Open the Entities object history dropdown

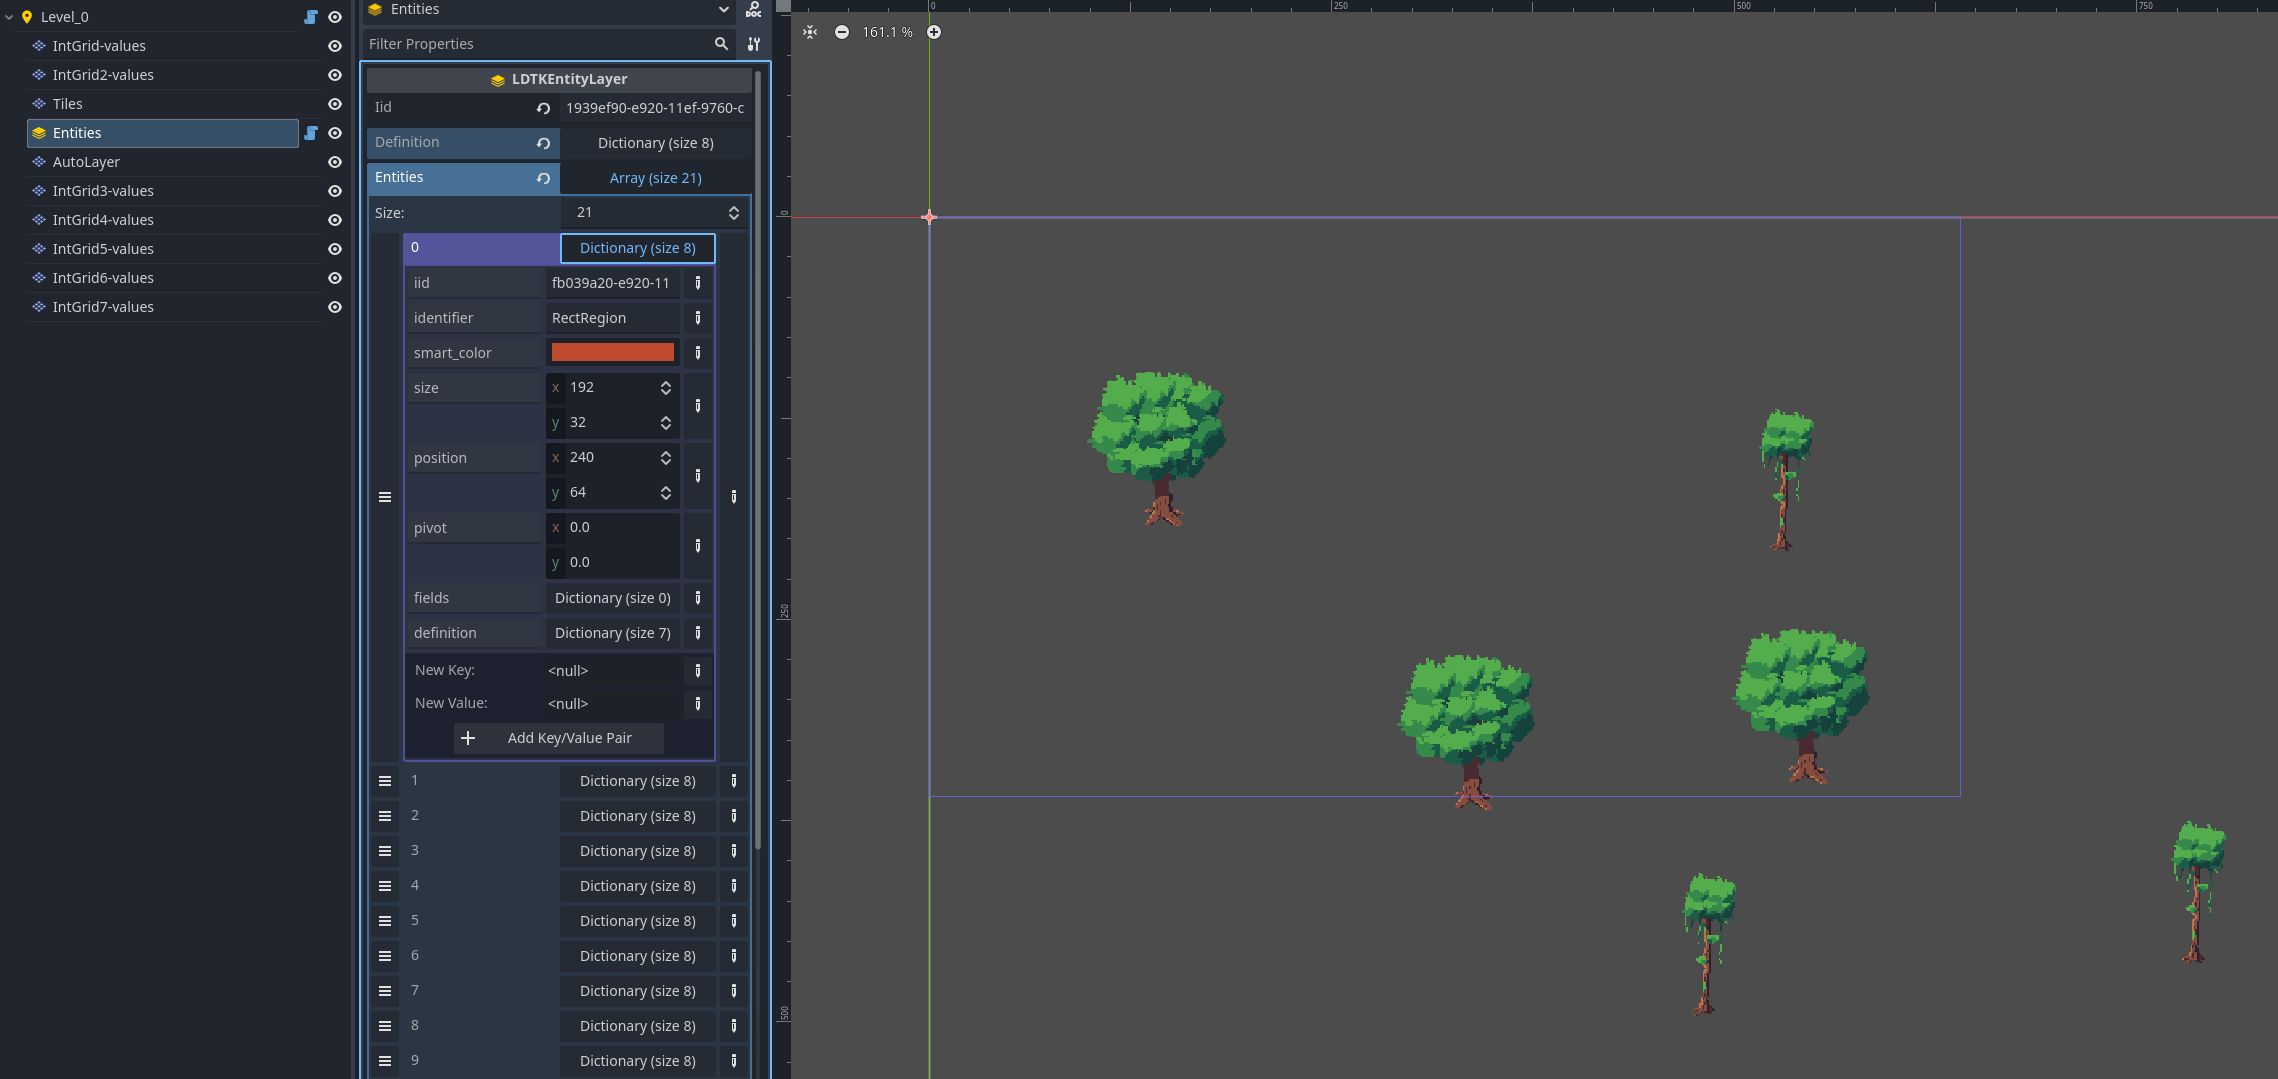click(723, 10)
